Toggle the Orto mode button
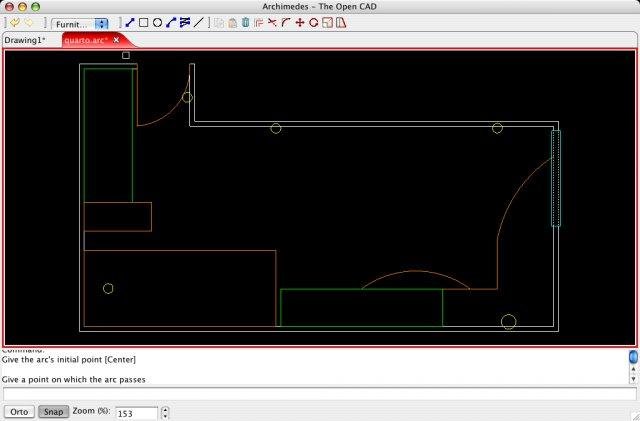Viewport: 640px width, 421px height. point(19,412)
